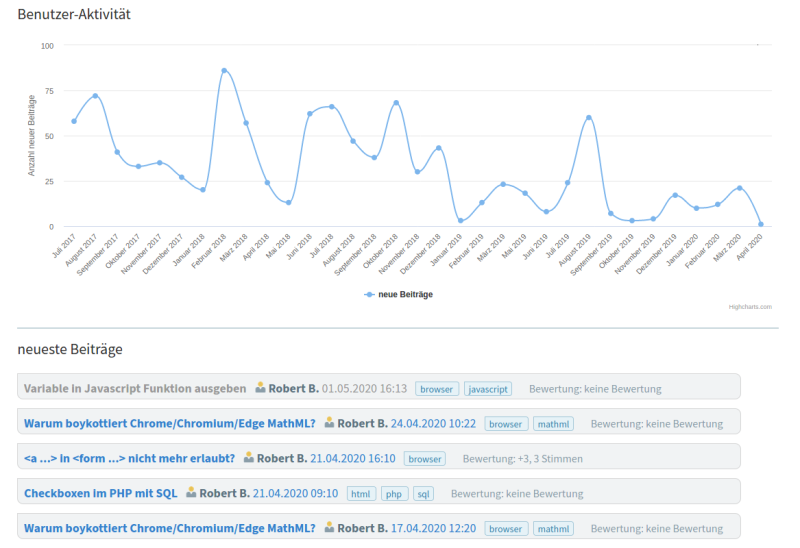Filter by the 'php' tag
This screenshot has height=548, width=800.
395,494
